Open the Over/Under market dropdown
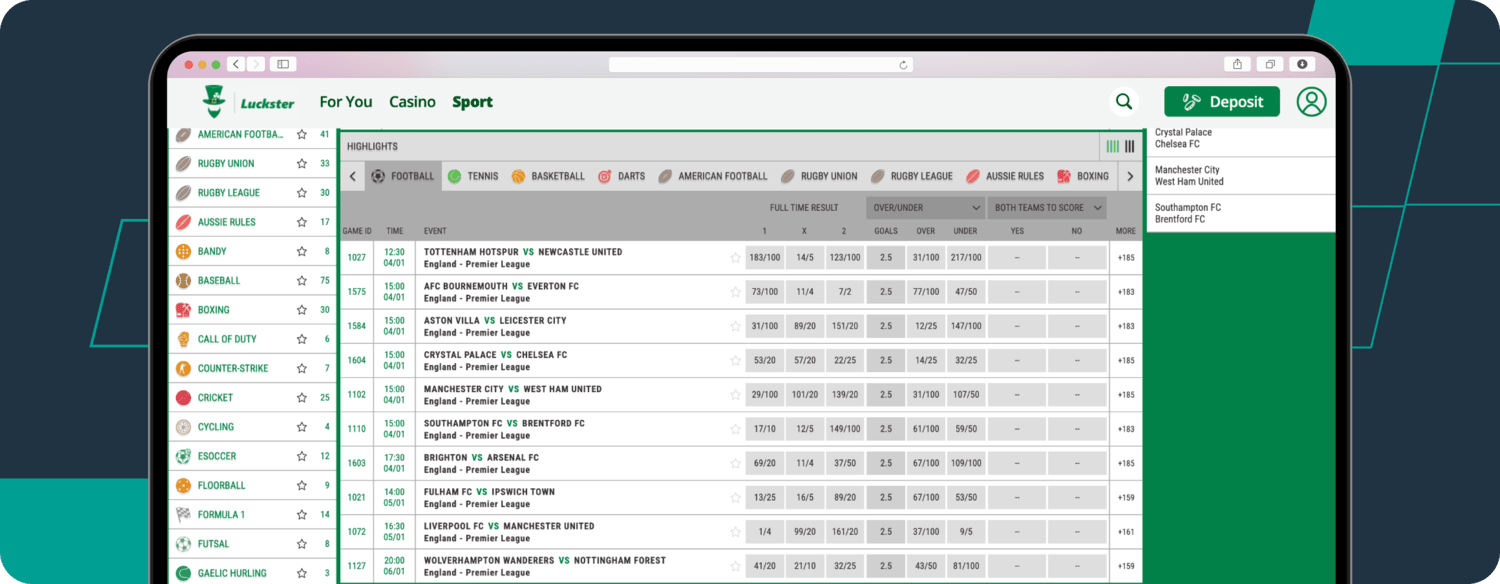 coord(926,208)
